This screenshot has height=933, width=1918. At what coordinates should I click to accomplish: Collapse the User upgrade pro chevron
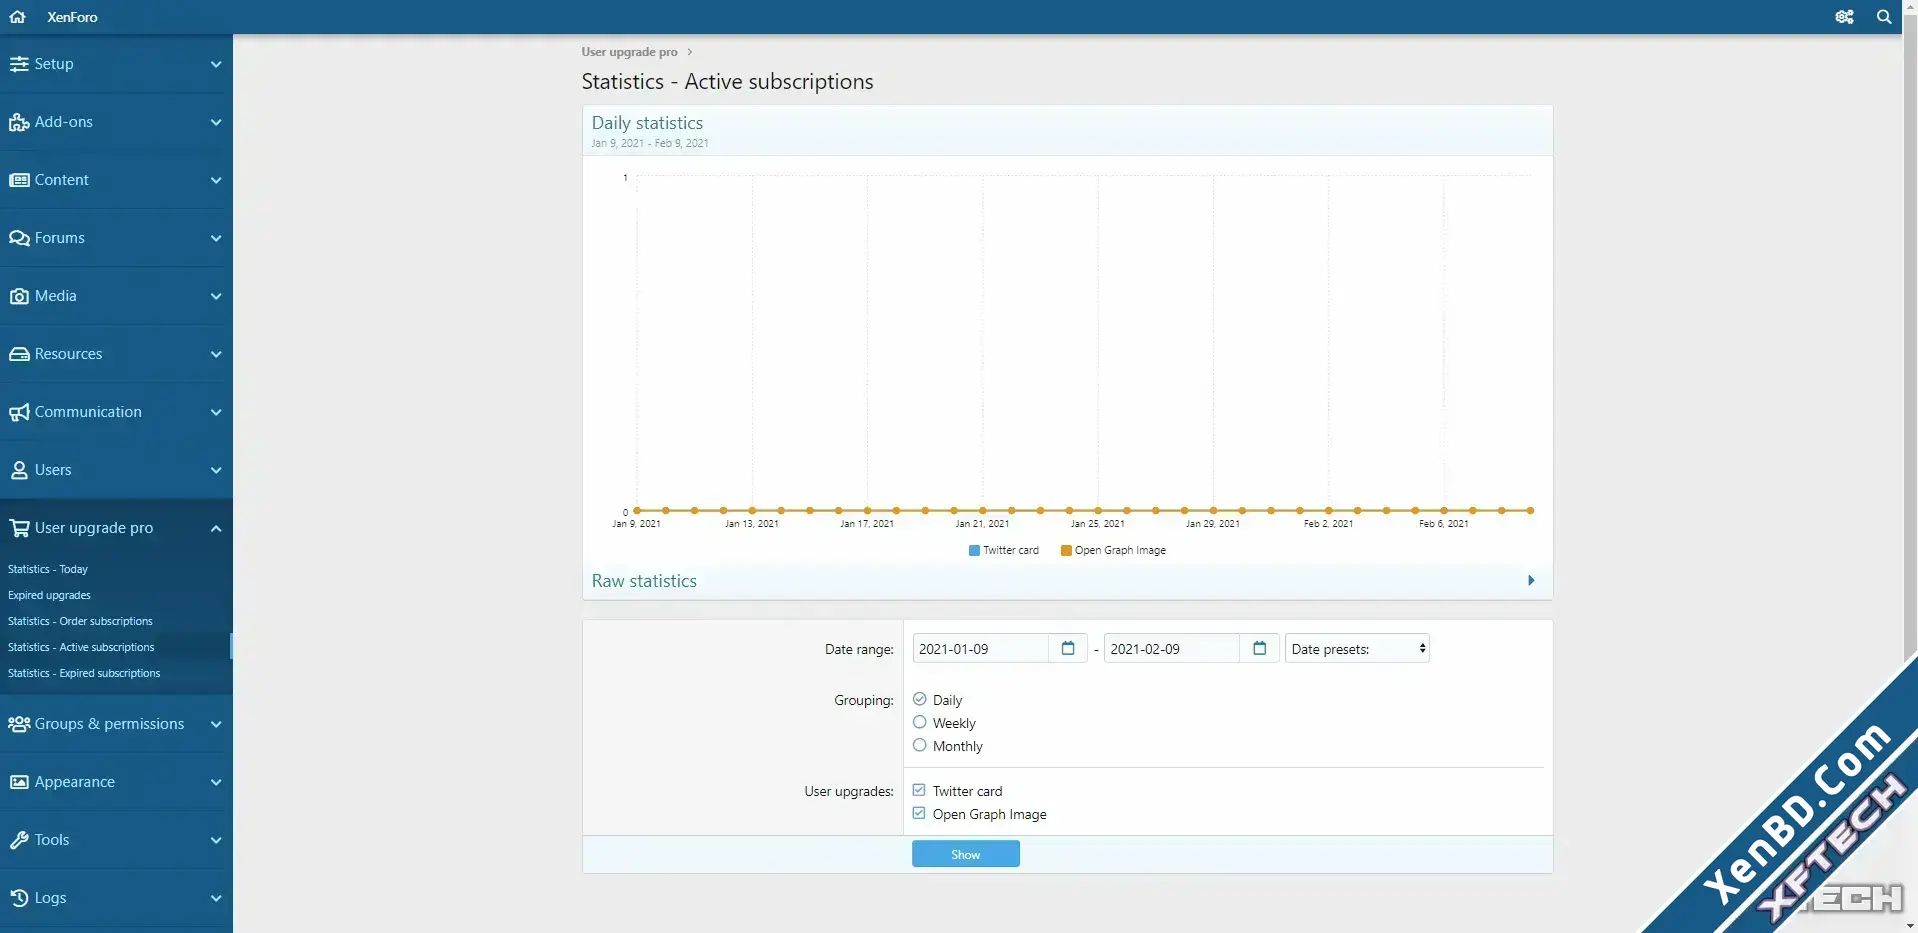pyautogui.click(x=216, y=528)
